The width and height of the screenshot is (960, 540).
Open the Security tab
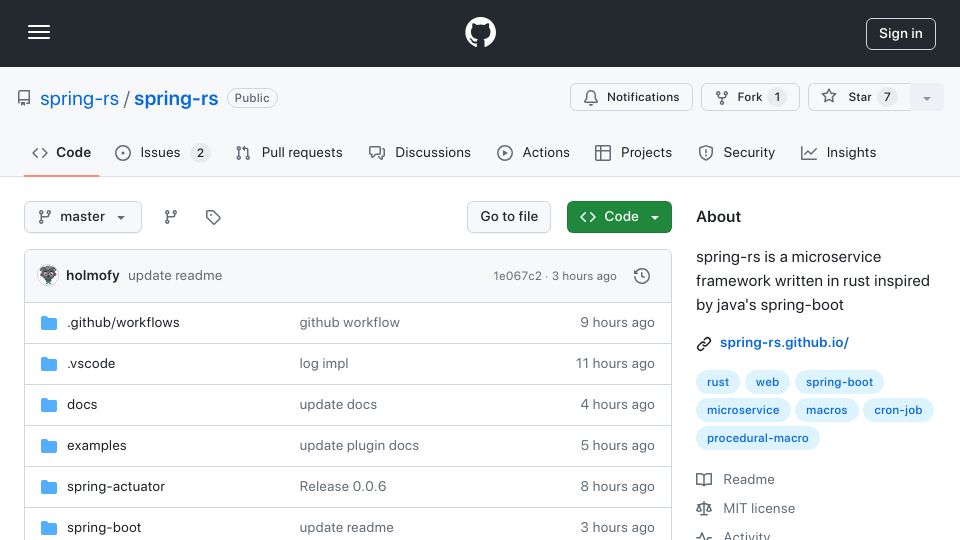737,152
